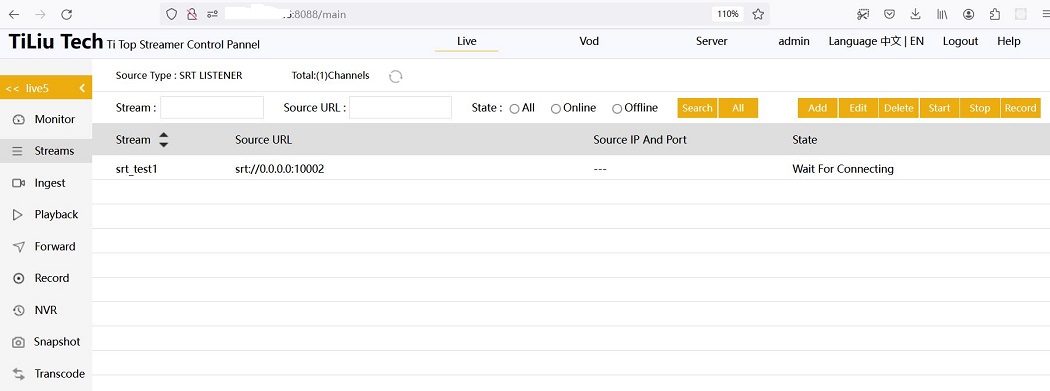Screen dimensions: 1050x391
Task: Select the Online state radio button
Action: pyautogui.click(x=556, y=108)
